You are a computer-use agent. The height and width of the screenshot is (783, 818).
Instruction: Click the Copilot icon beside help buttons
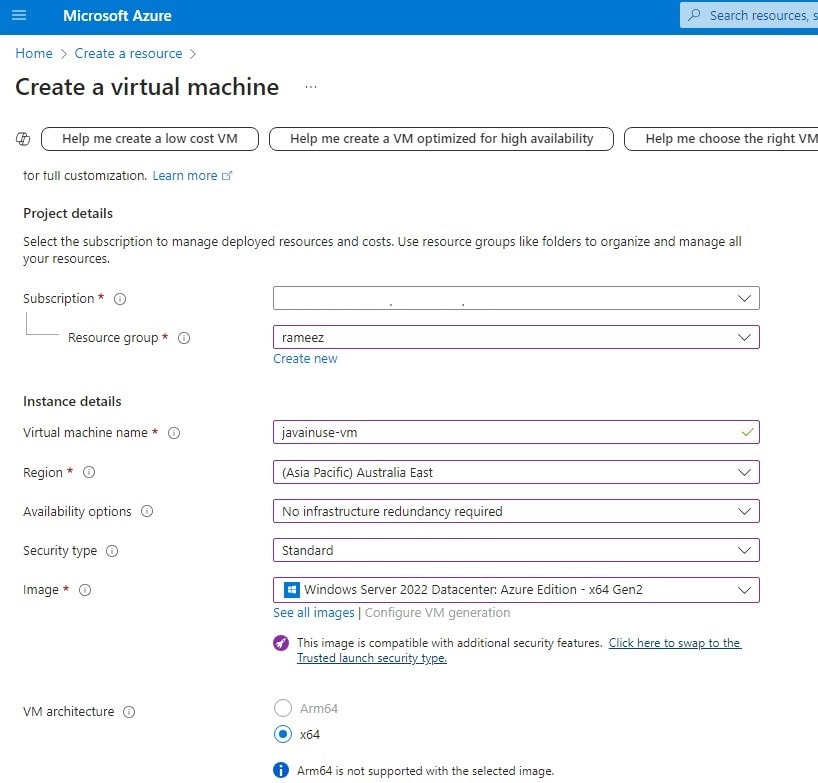23,139
